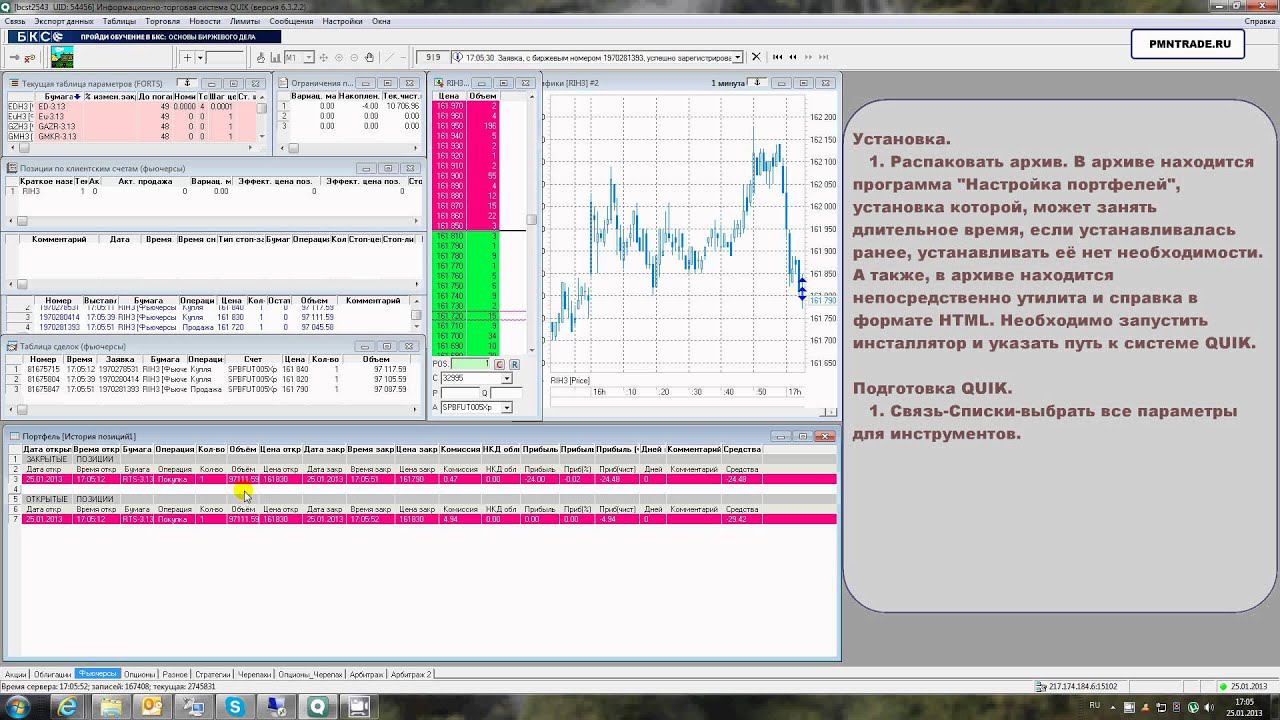Open the Справка menu
Viewport: 1280px width, 720px height.
coord(1259,21)
